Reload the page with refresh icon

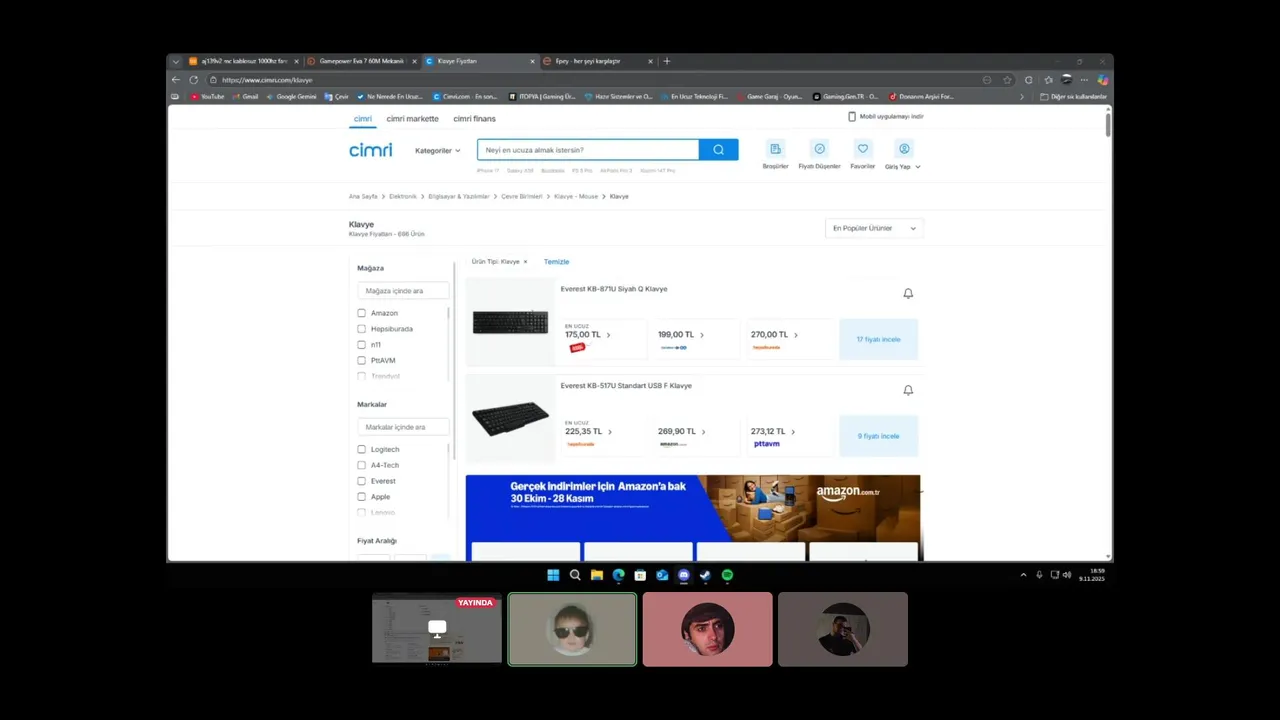point(193,80)
